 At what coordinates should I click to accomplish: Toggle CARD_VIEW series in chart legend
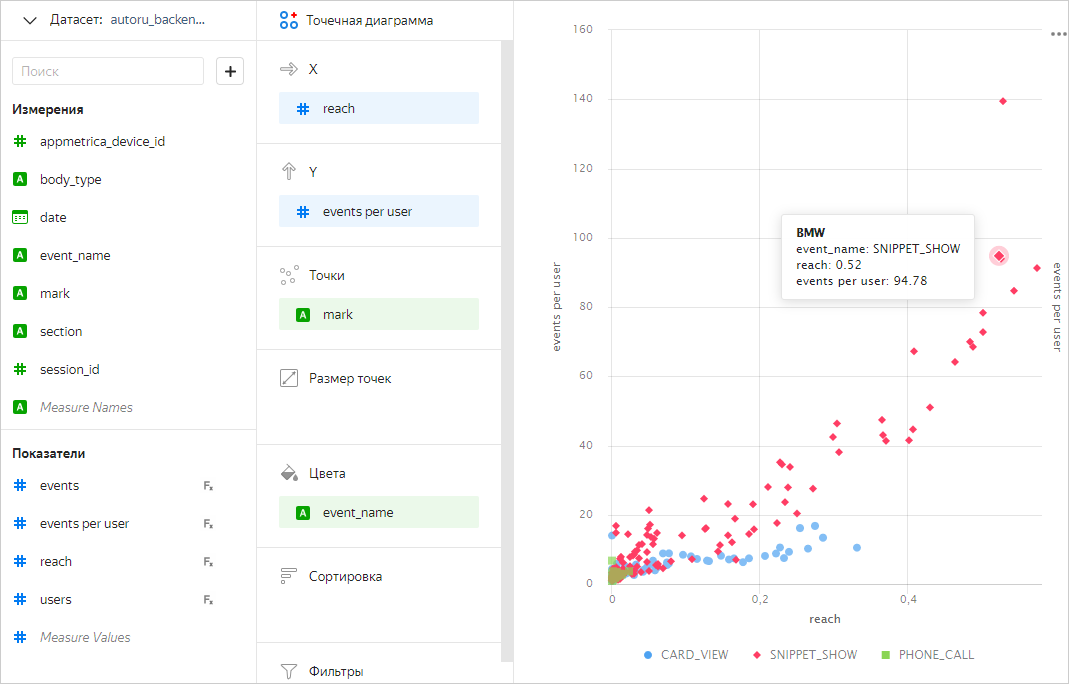click(x=686, y=655)
